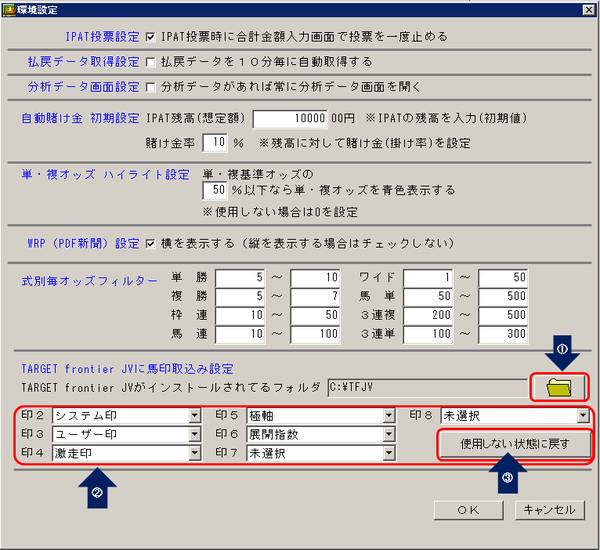This screenshot has width=600, height=550.
Task: Click 馬連 maximum odds field showing 100
Action: pos(315,334)
